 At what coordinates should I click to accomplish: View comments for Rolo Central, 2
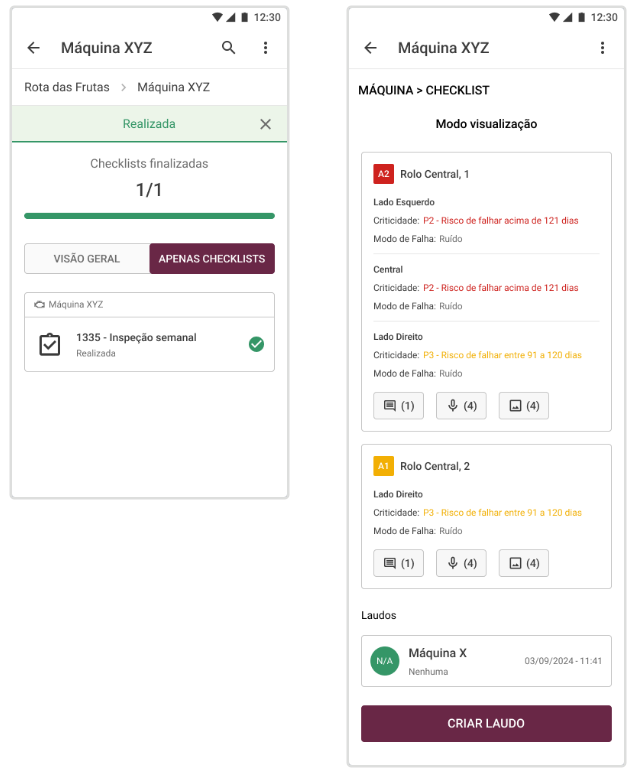[398, 563]
